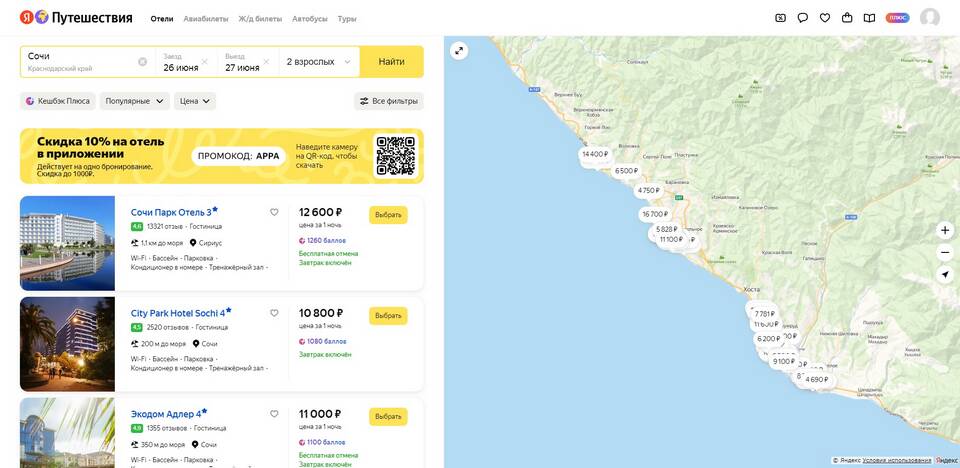Screen dimensions: 960x468
Task: Click the 4.6 rating badge of Сочи Парк Отель
Action: (137, 227)
